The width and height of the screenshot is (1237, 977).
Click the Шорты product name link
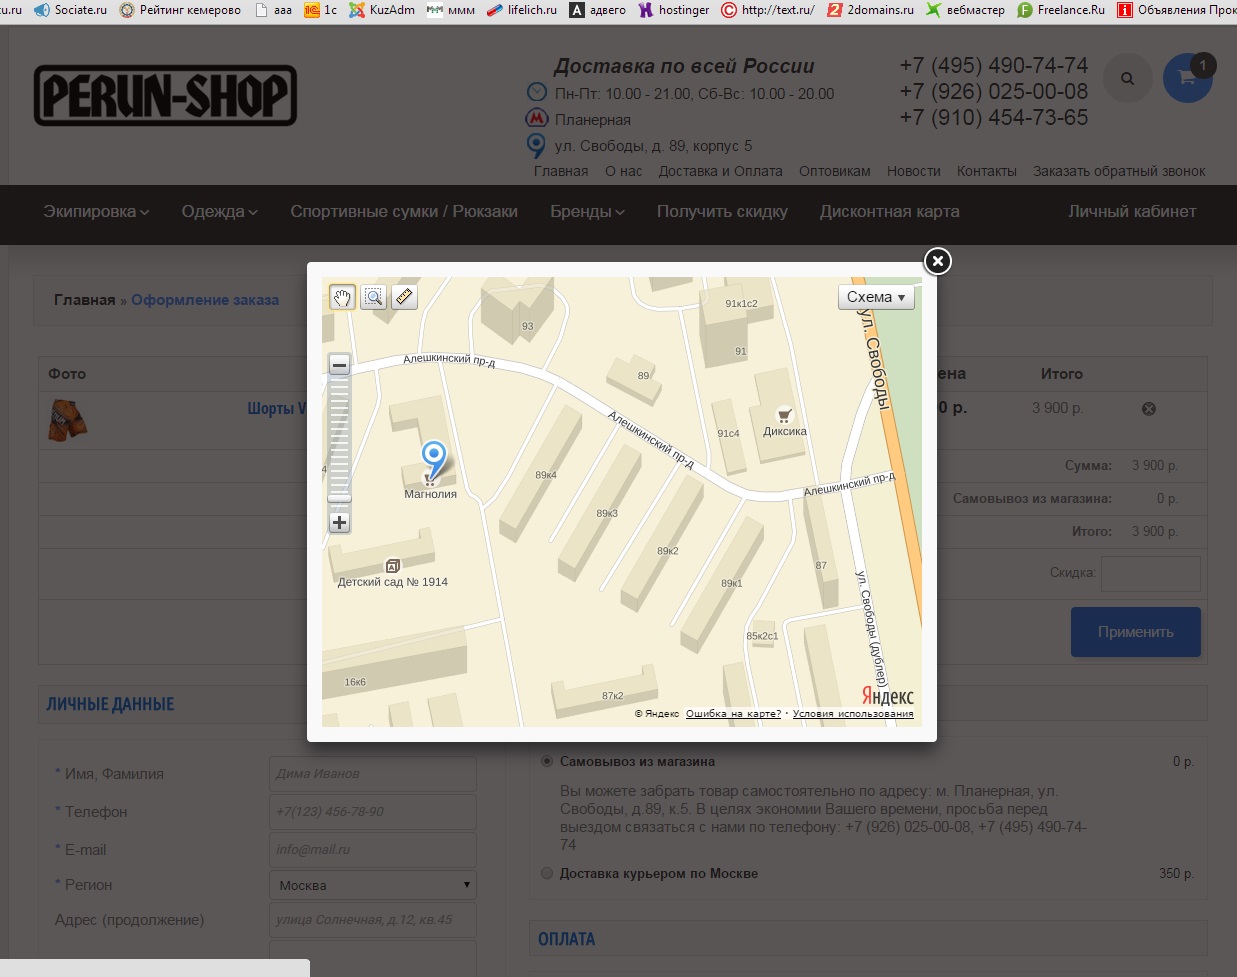277,409
